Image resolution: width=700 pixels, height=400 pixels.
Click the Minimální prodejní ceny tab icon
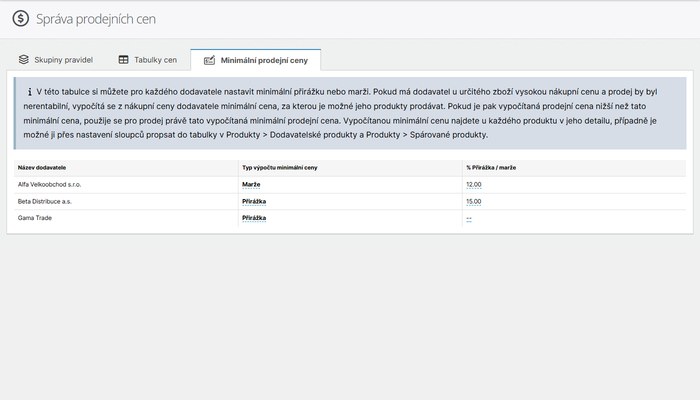tap(209, 60)
